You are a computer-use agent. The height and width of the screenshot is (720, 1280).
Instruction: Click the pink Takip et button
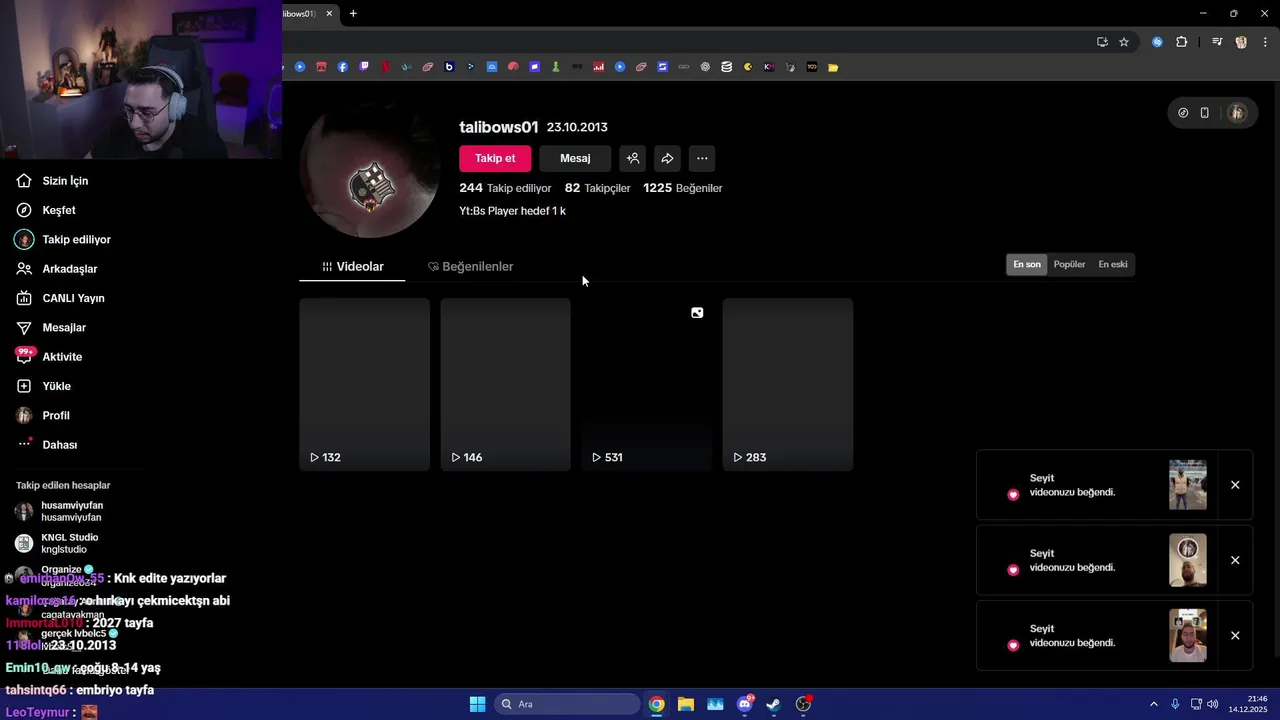click(x=495, y=158)
